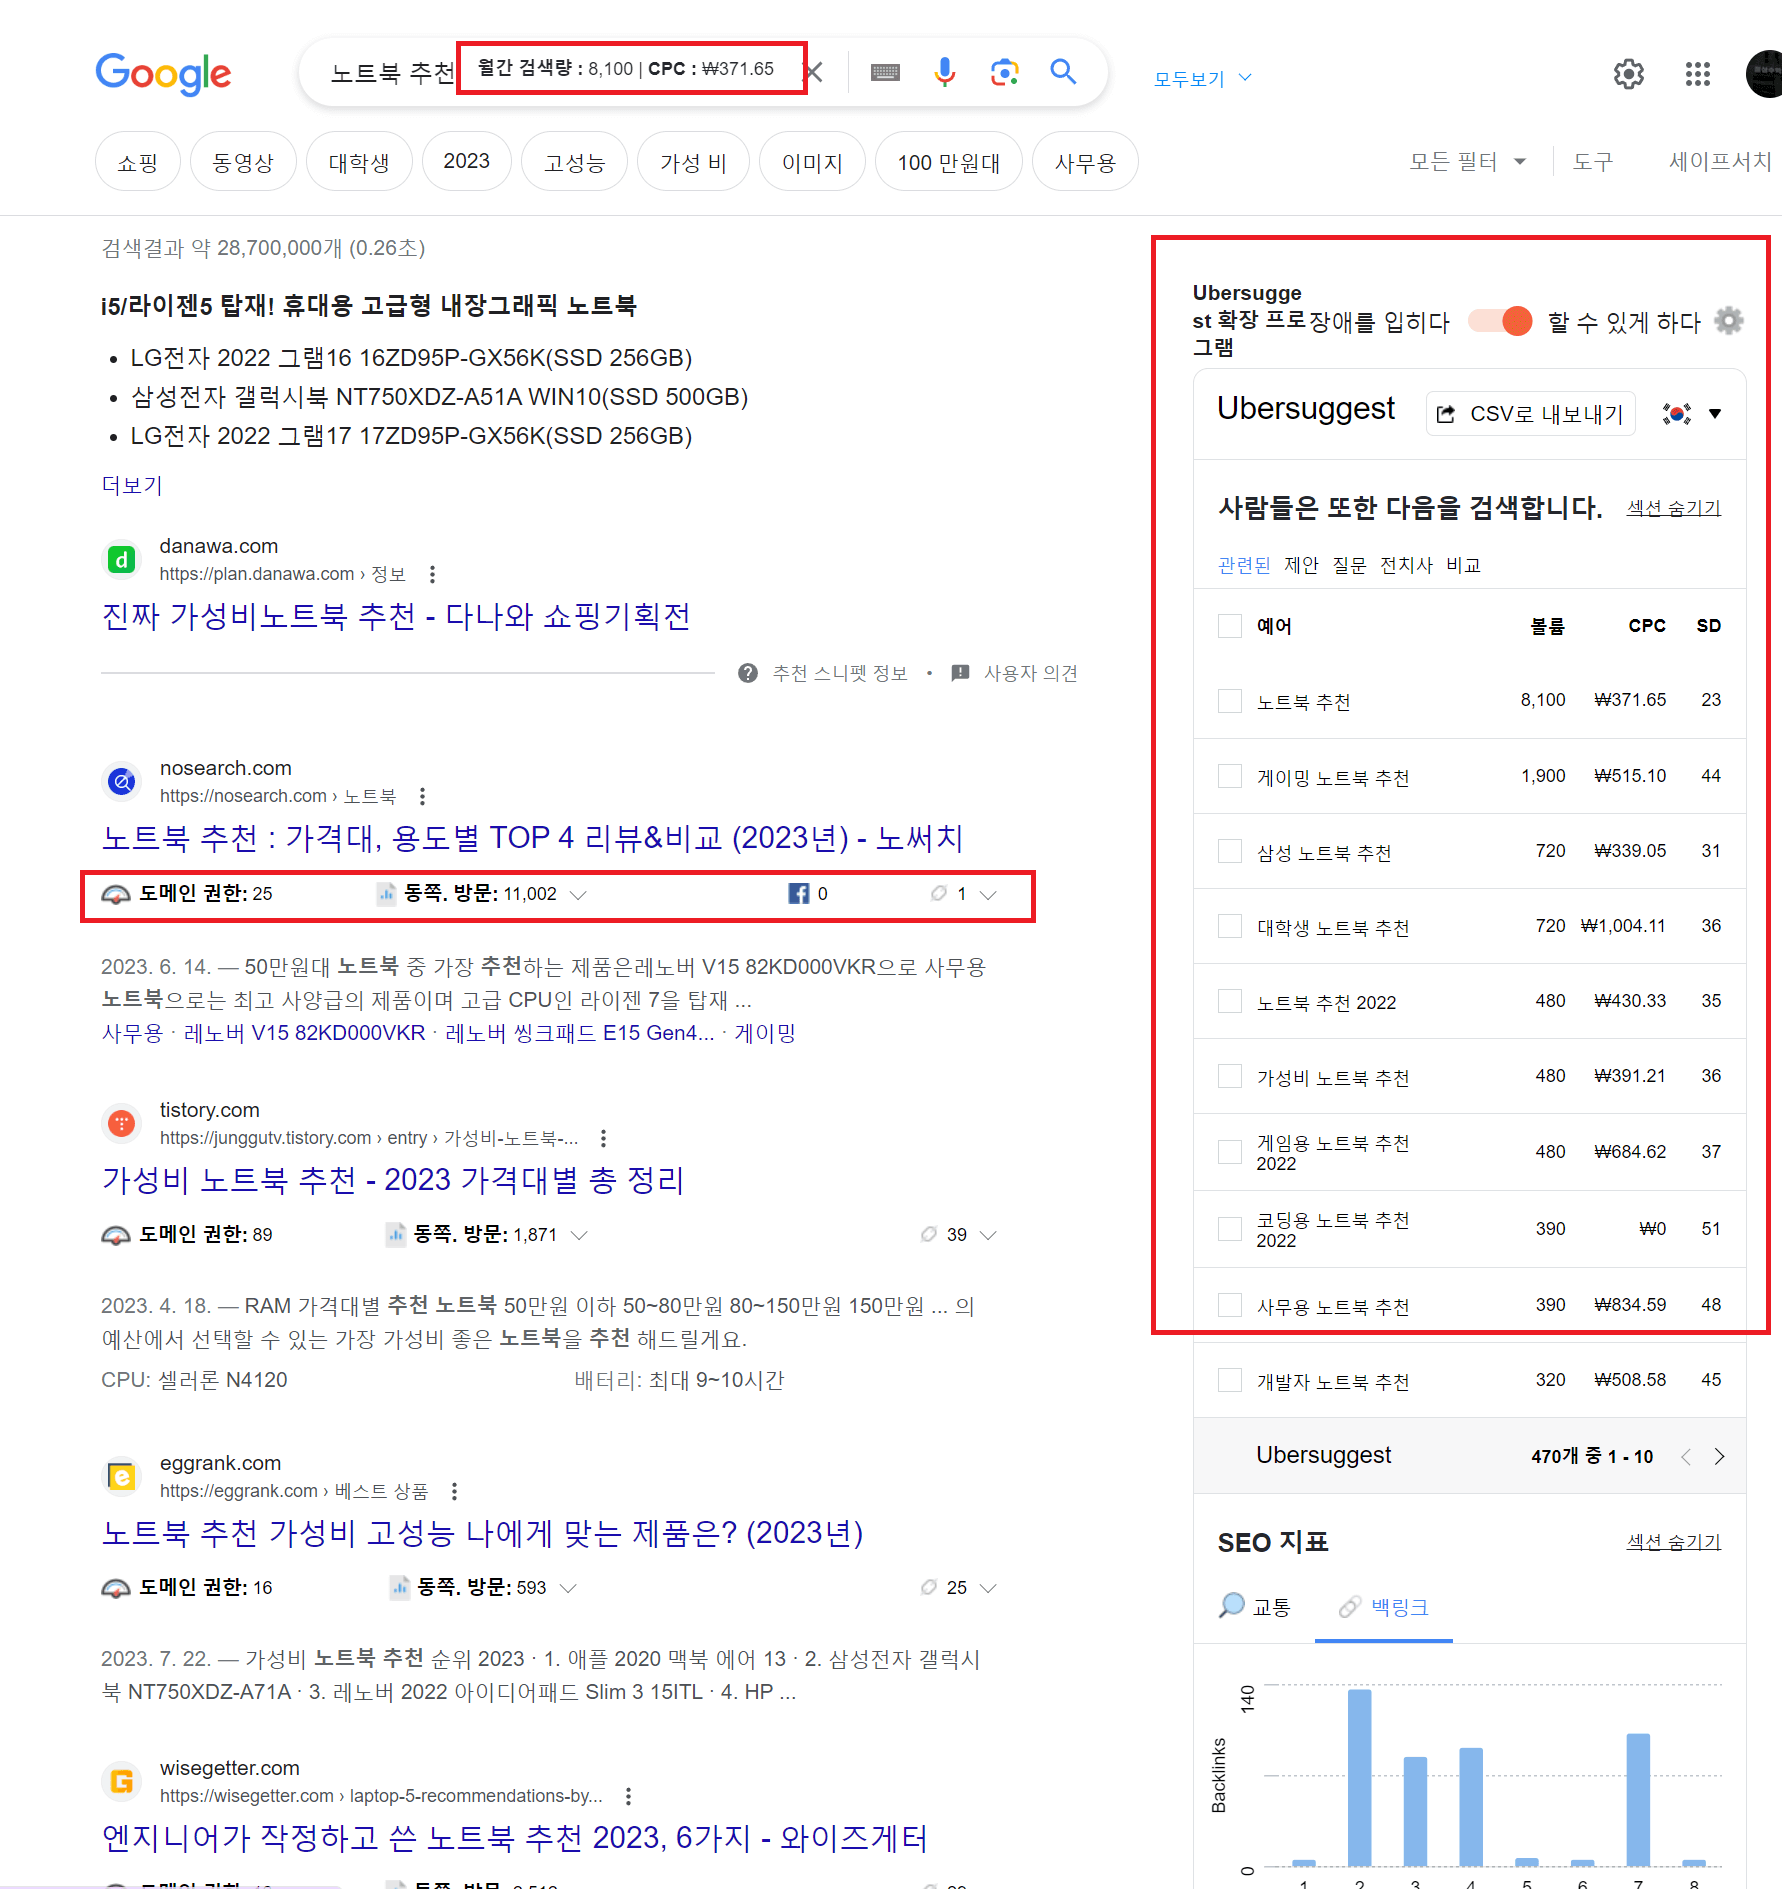Image resolution: width=1782 pixels, height=1889 pixels.
Task: Open the 모든 필터 dropdown
Action: (x=1467, y=161)
